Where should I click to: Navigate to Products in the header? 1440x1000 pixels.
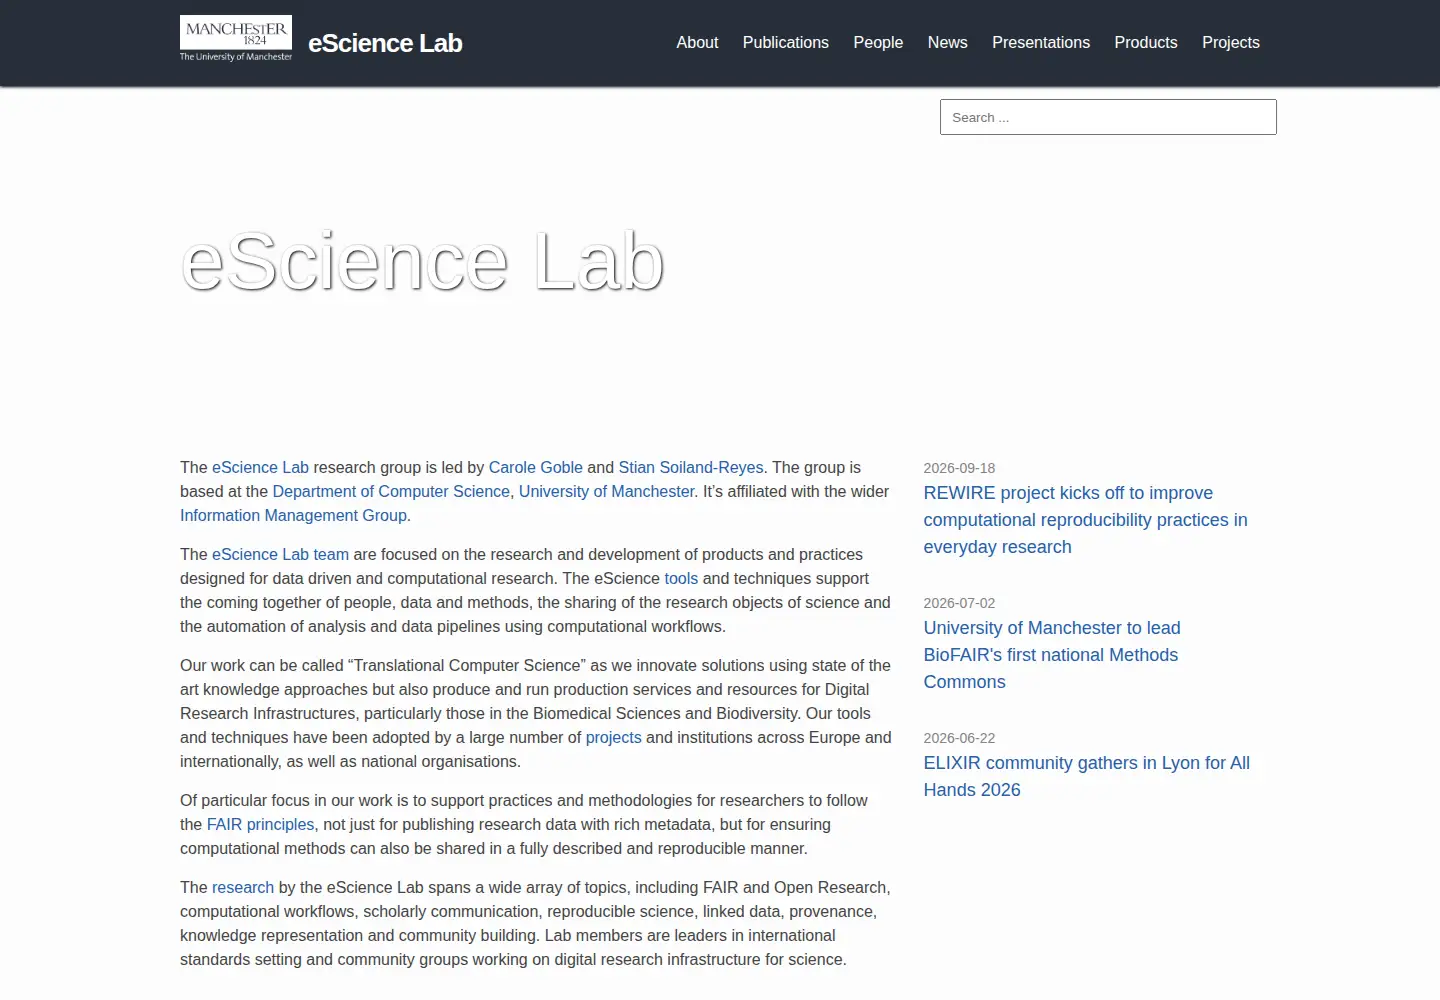point(1146,43)
